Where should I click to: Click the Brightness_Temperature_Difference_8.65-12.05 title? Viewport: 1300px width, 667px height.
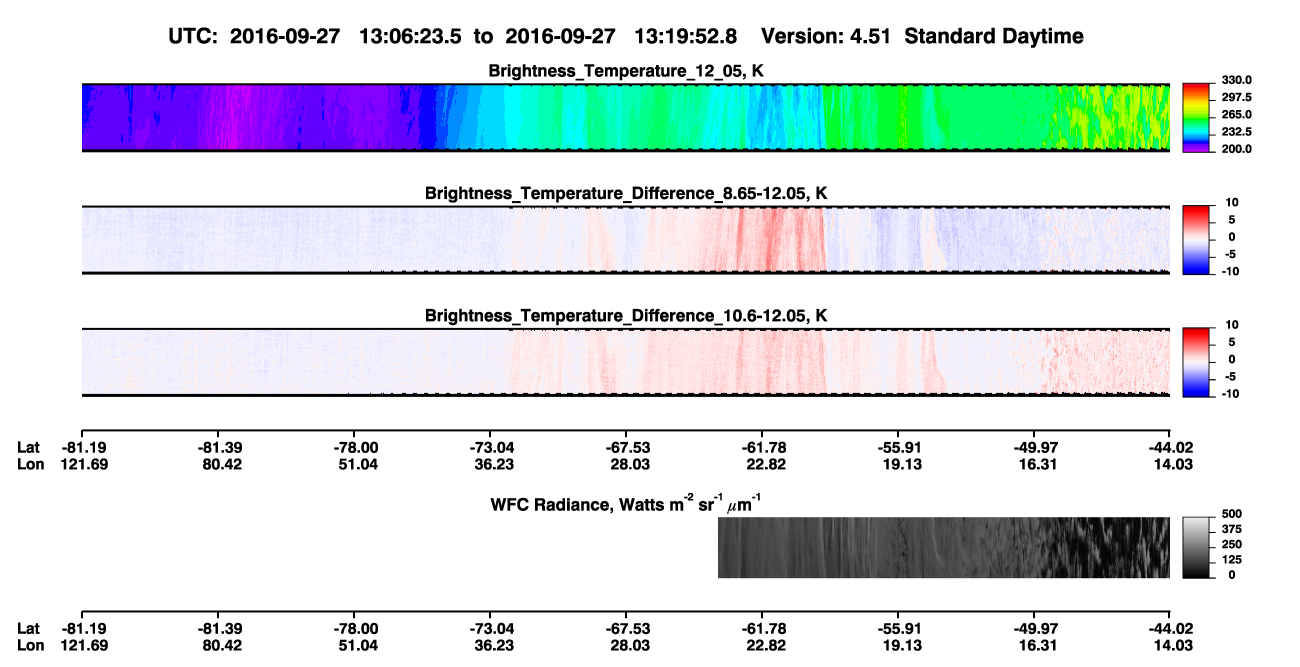626,192
